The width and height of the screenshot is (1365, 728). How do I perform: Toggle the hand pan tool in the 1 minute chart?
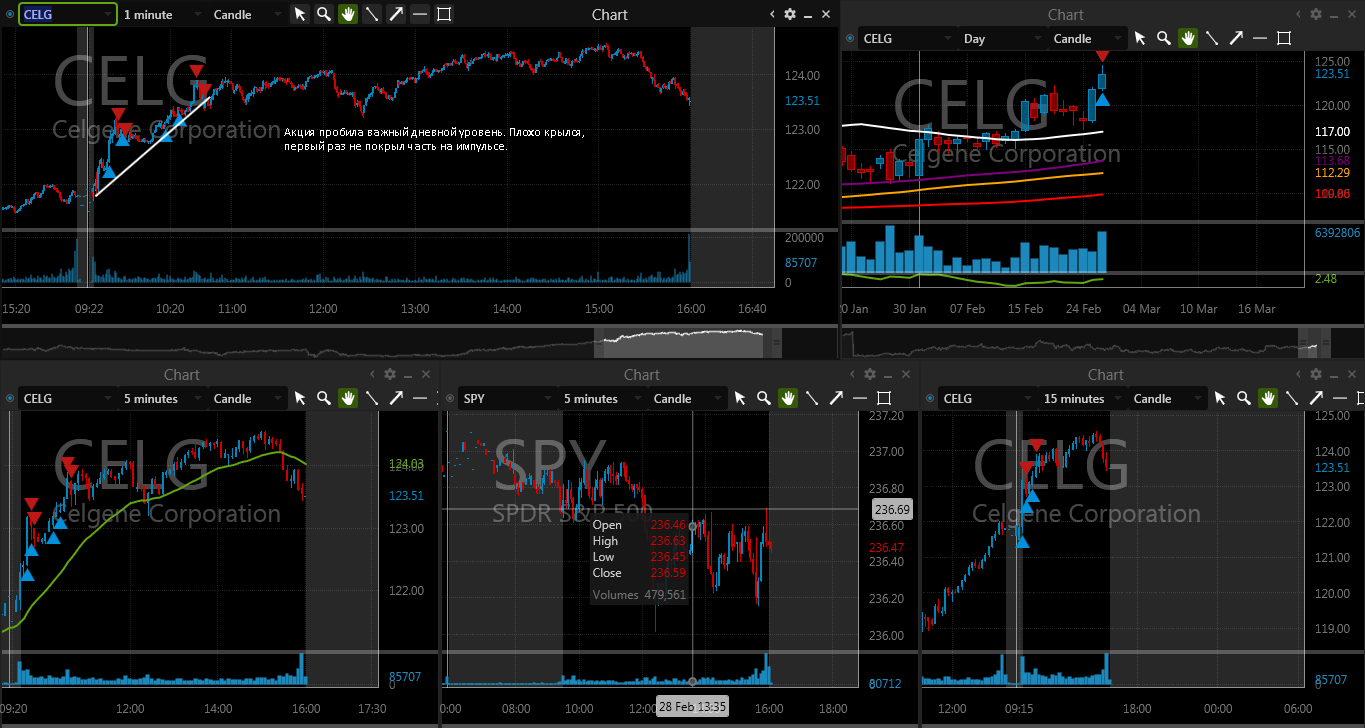(x=348, y=14)
